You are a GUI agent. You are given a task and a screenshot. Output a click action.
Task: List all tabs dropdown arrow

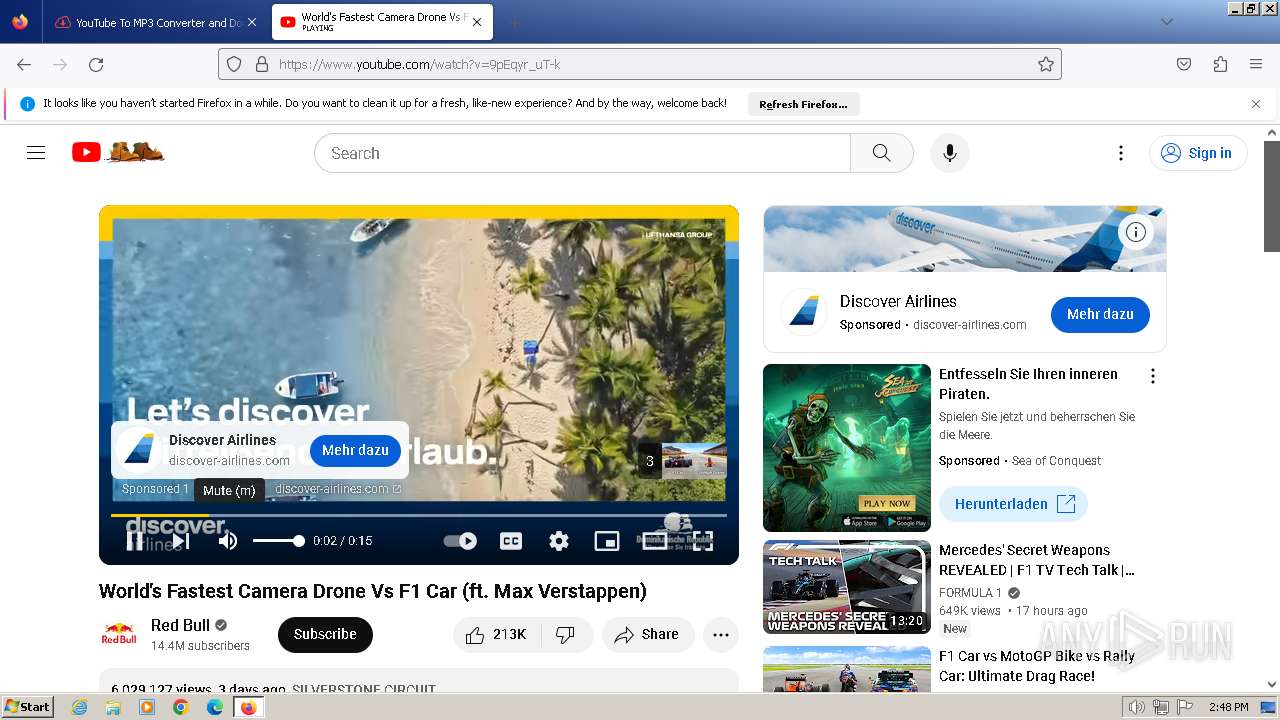(1166, 22)
